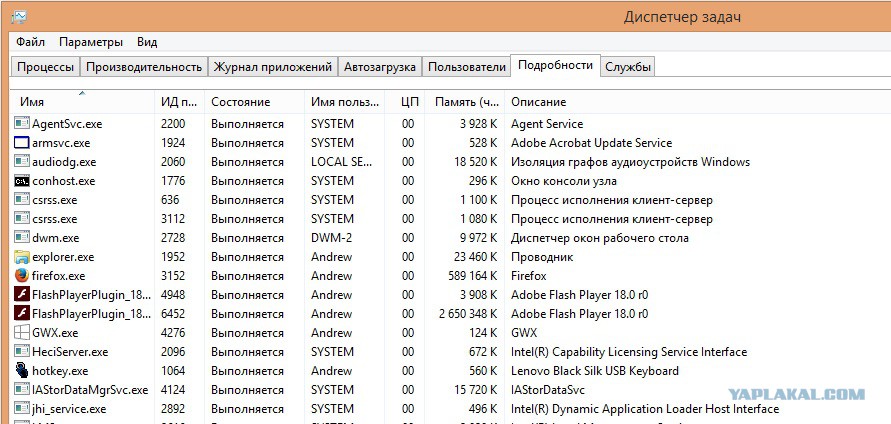Click the jhi_service.exe process icon

point(22,409)
